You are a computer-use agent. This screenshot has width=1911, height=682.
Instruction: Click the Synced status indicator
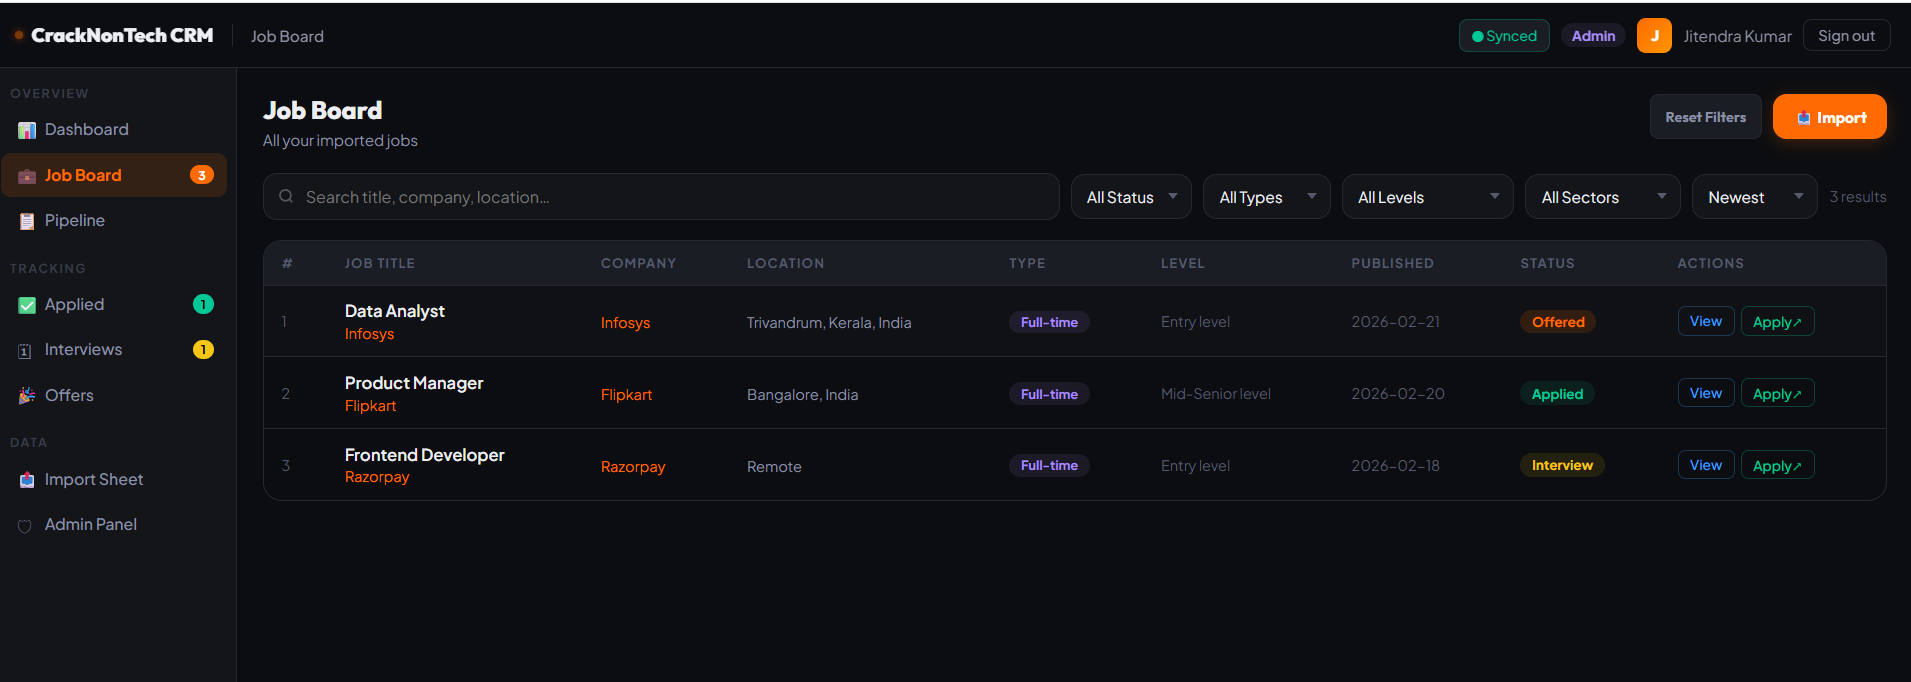pos(1504,36)
